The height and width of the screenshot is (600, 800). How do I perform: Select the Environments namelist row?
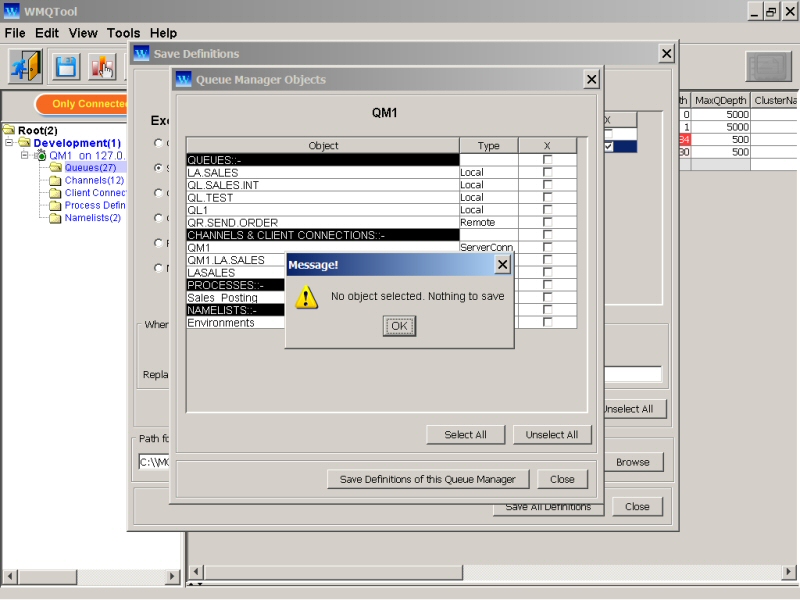235,322
